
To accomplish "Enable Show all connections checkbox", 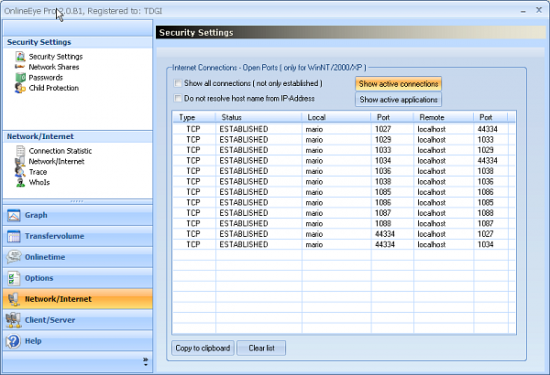I will tap(178, 83).
